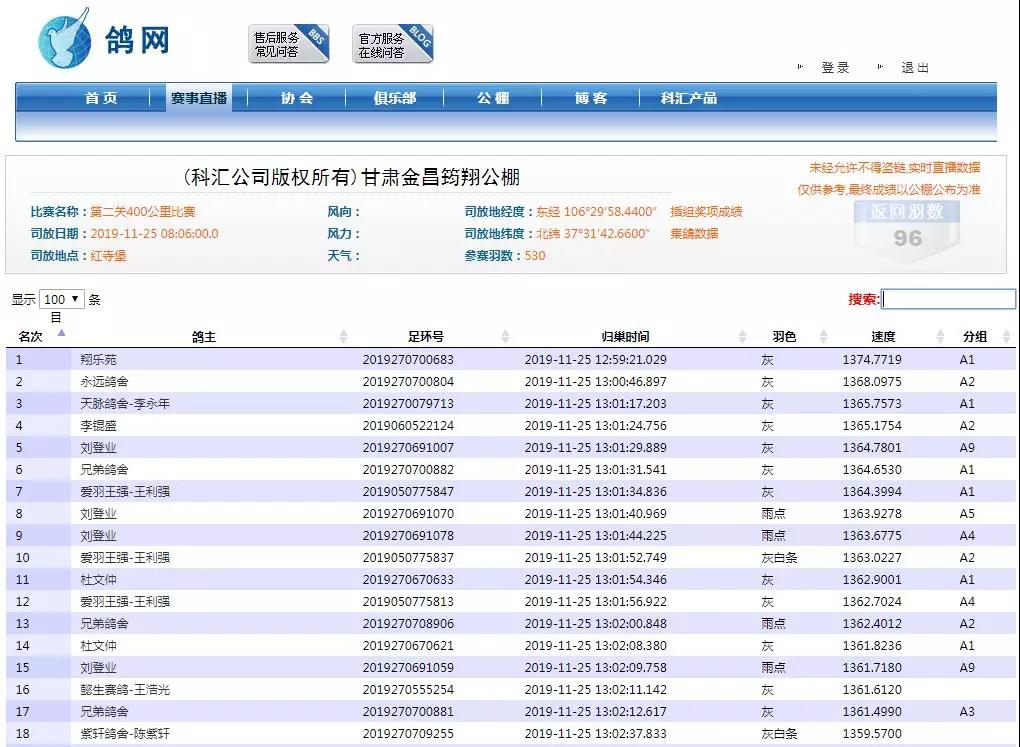Screen dimensions: 1020x747
Task: Open the 官方服务 在线问答 BLOG badge
Action: (393, 44)
